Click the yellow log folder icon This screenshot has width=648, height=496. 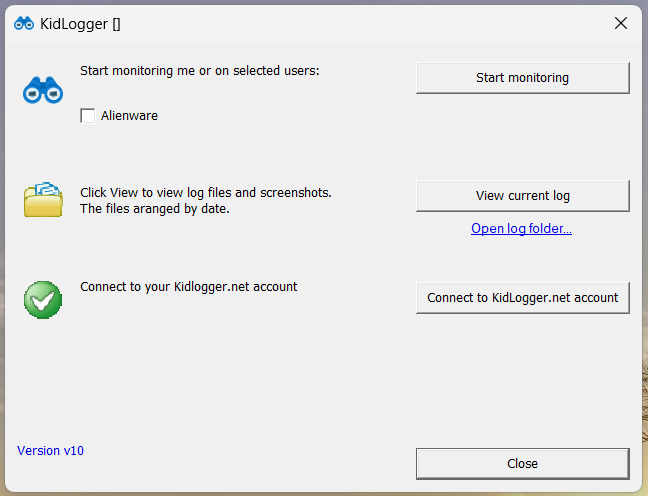(x=43, y=199)
